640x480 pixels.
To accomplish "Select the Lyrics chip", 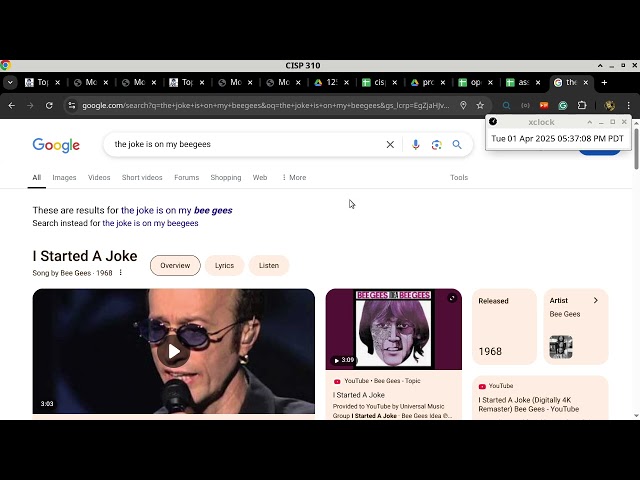I will coord(224,265).
